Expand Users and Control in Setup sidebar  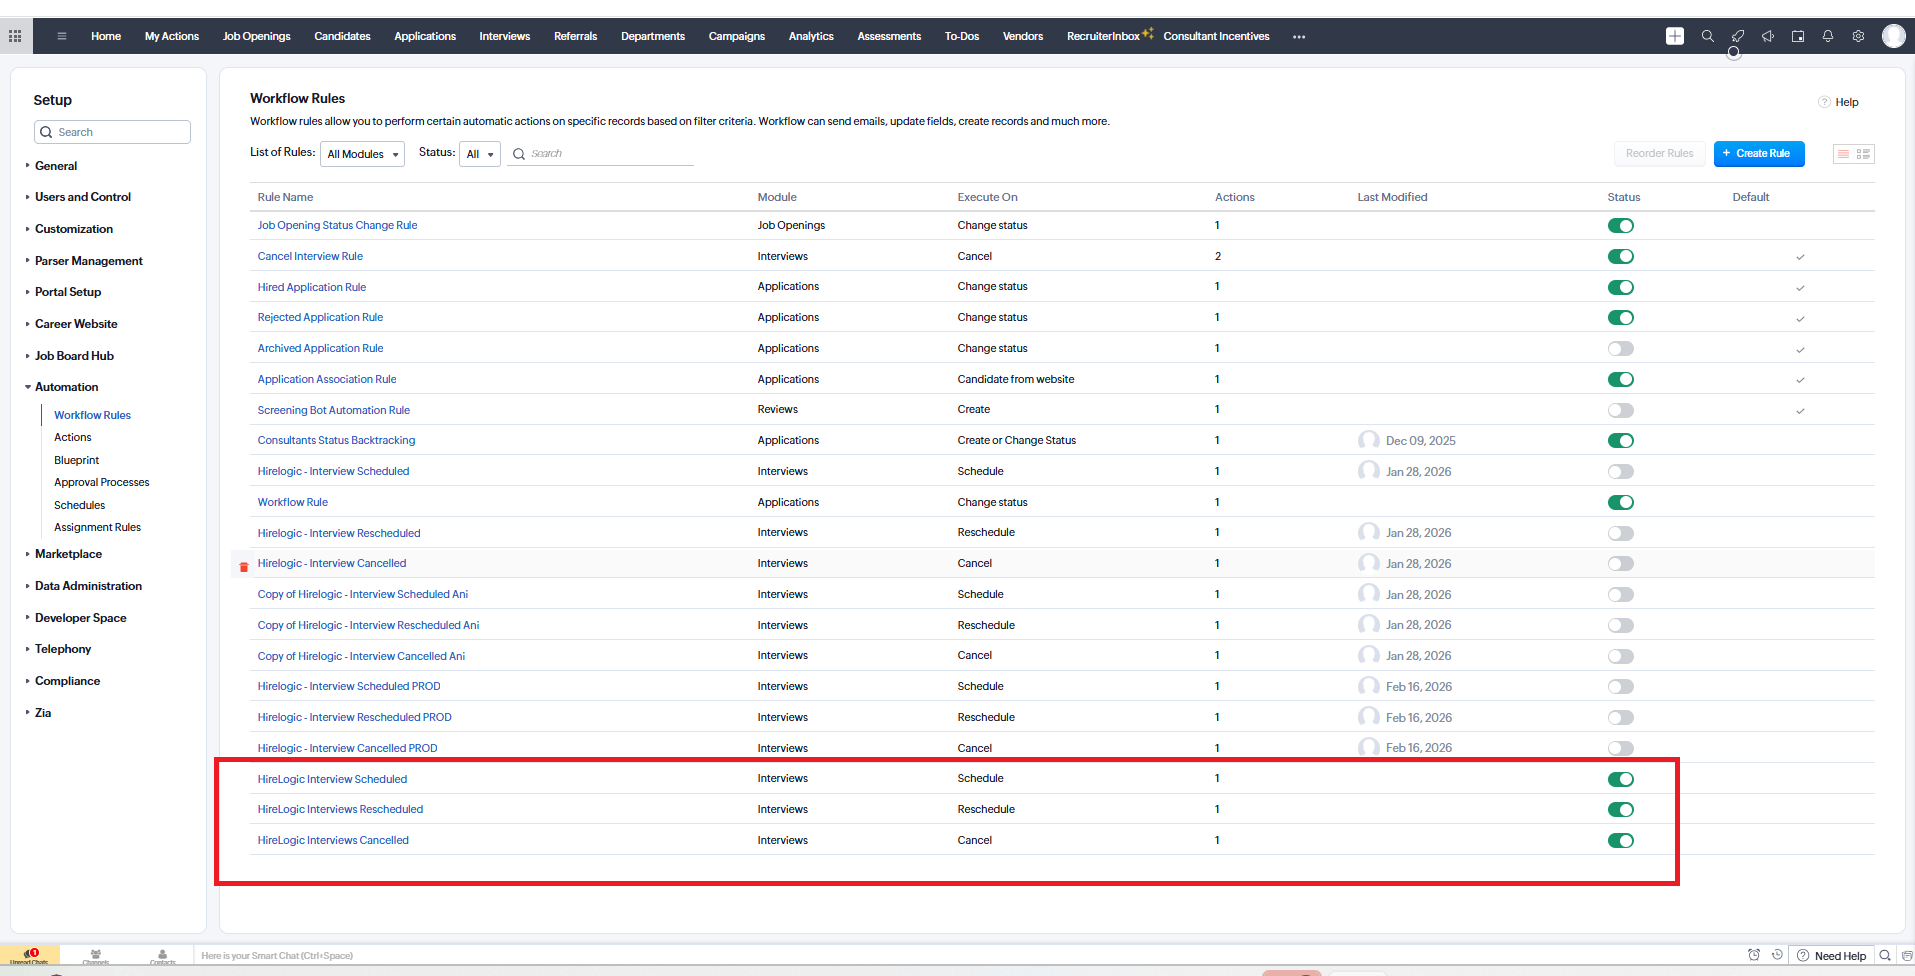coord(83,197)
